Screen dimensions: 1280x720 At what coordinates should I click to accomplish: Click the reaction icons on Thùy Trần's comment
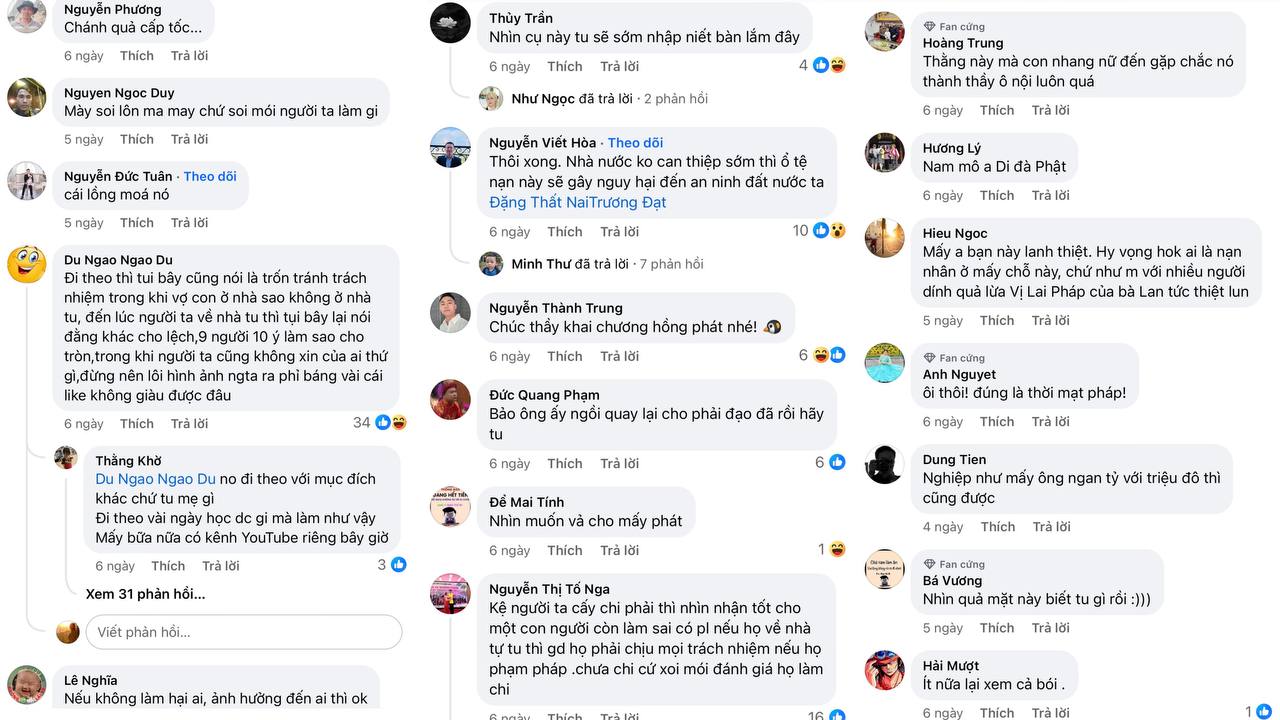click(x=829, y=66)
